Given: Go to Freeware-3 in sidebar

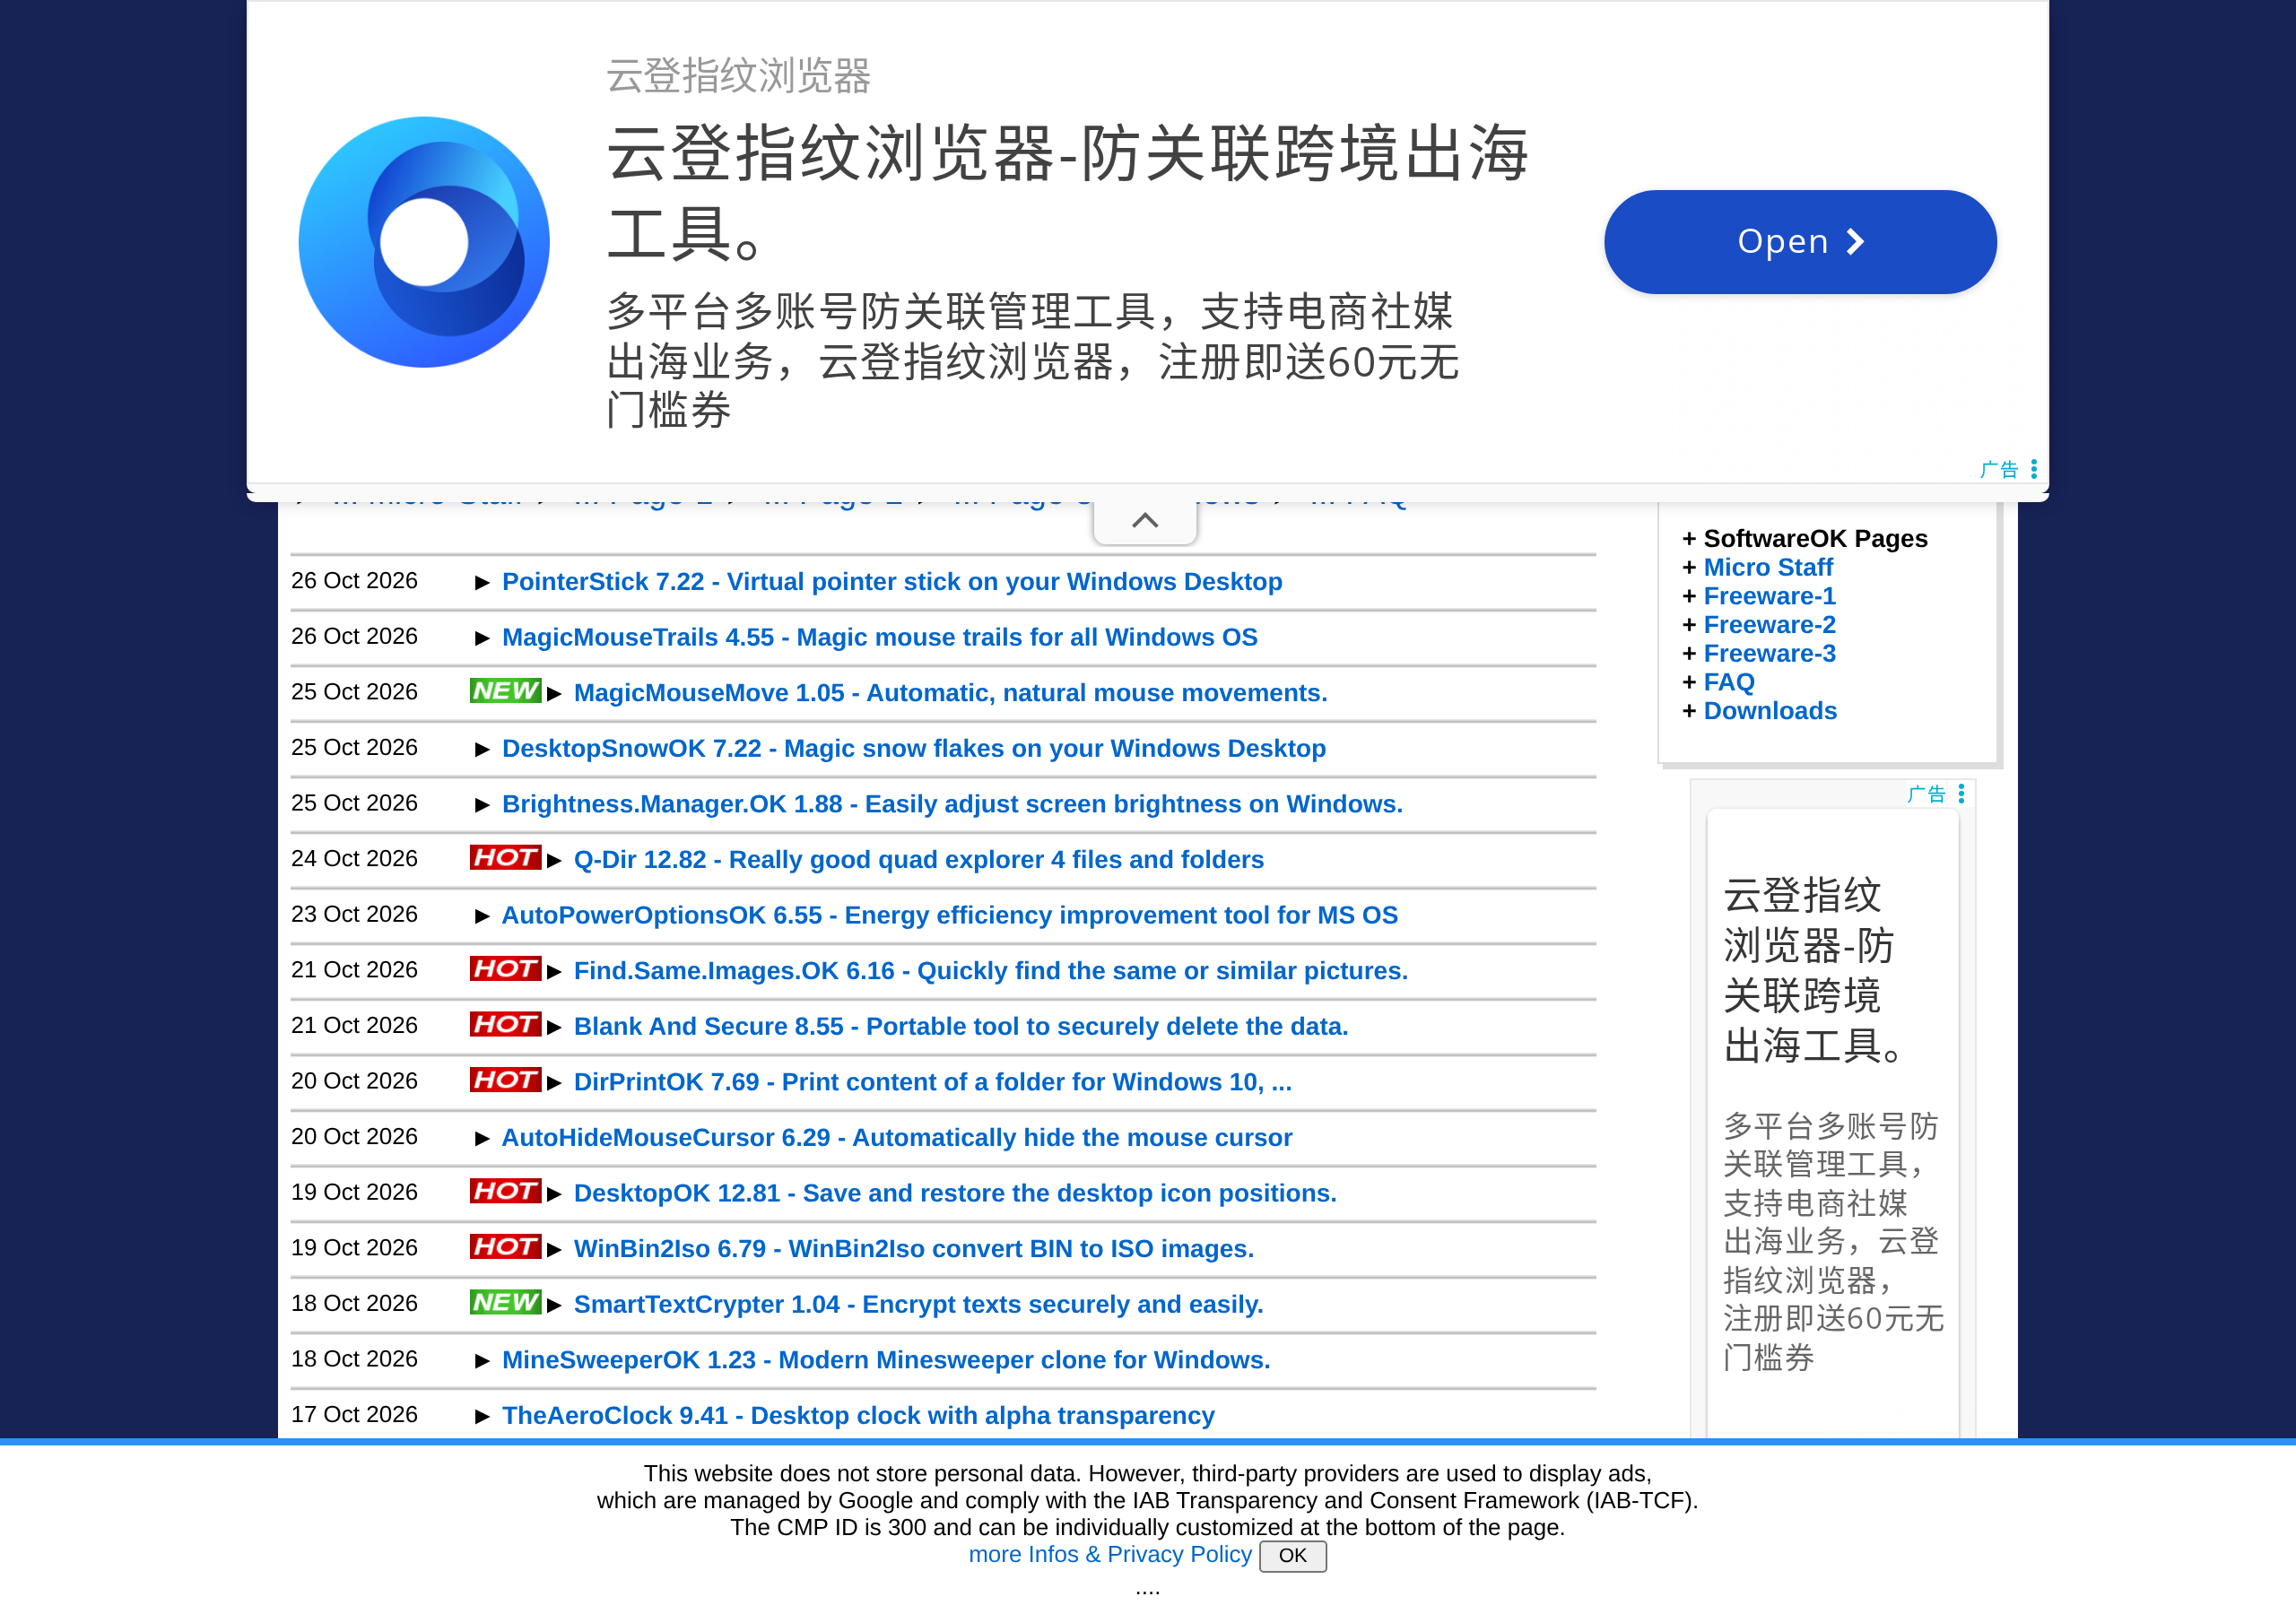Looking at the screenshot, I should pyautogui.click(x=1769, y=654).
